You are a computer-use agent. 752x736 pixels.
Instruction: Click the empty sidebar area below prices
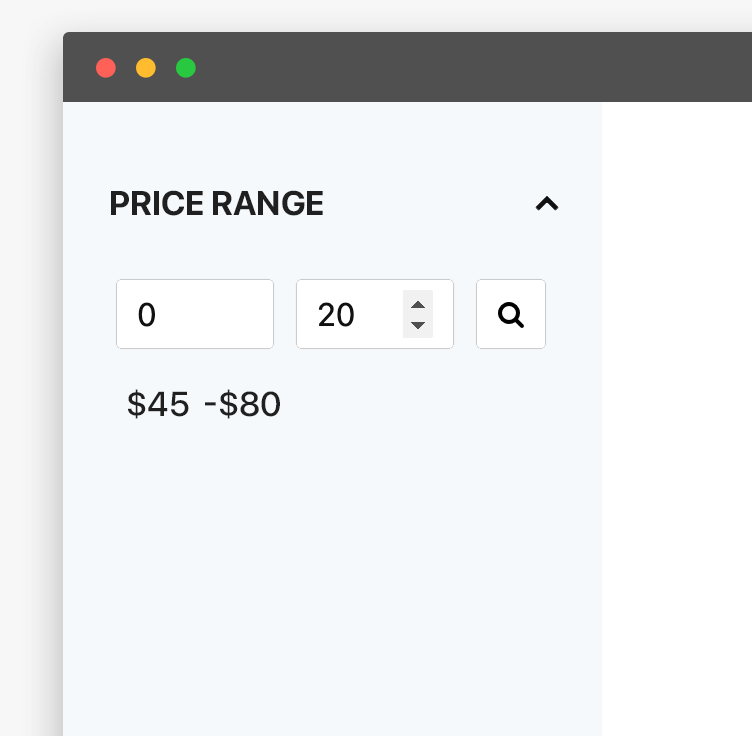click(x=330, y=580)
